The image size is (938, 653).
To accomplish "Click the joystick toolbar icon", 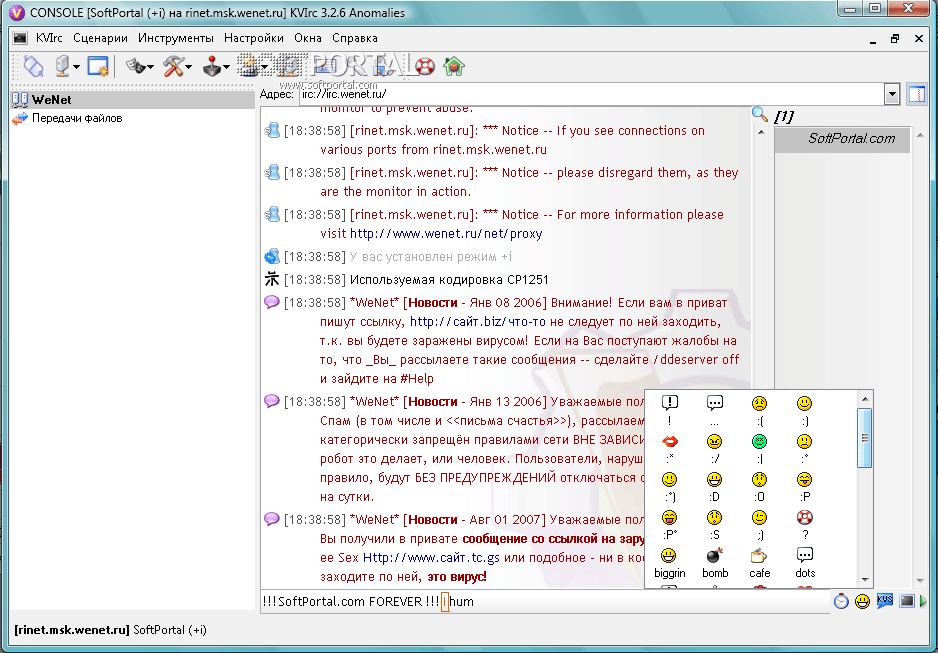I will pyautogui.click(x=212, y=66).
